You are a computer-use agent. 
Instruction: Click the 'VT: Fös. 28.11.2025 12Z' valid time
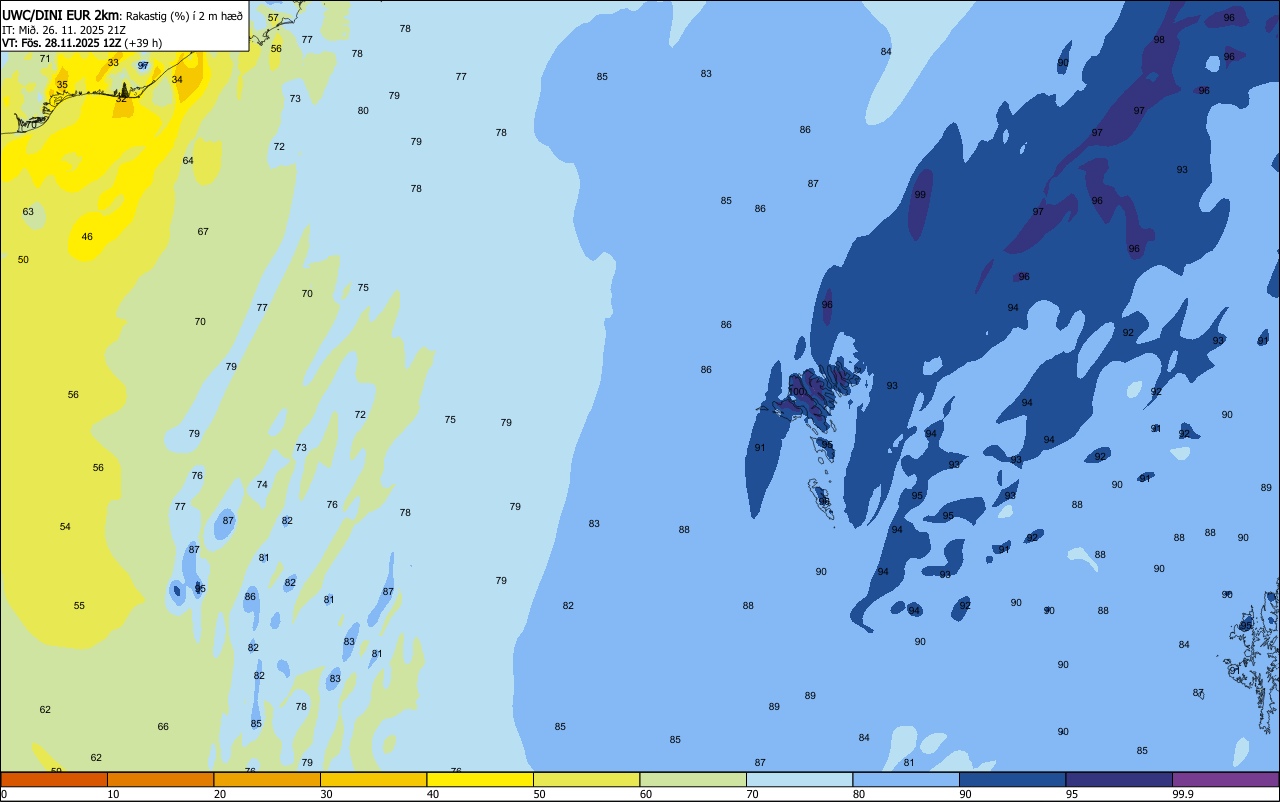[62, 43]
